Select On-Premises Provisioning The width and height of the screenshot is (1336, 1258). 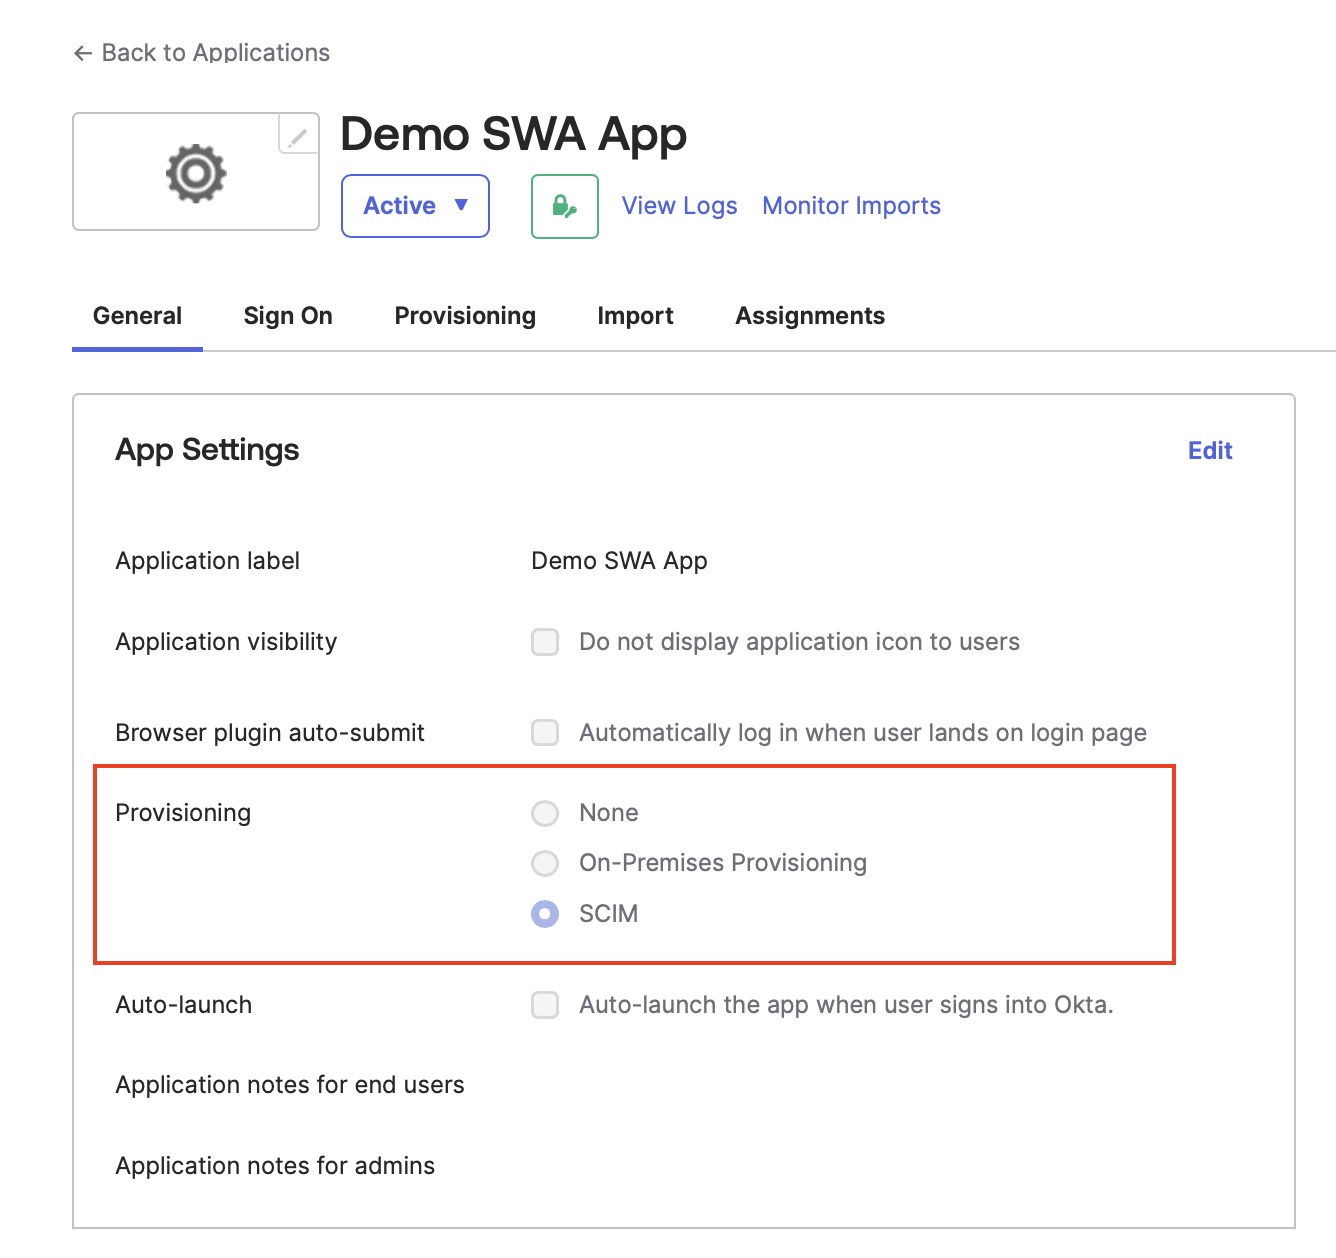point(545,863)
